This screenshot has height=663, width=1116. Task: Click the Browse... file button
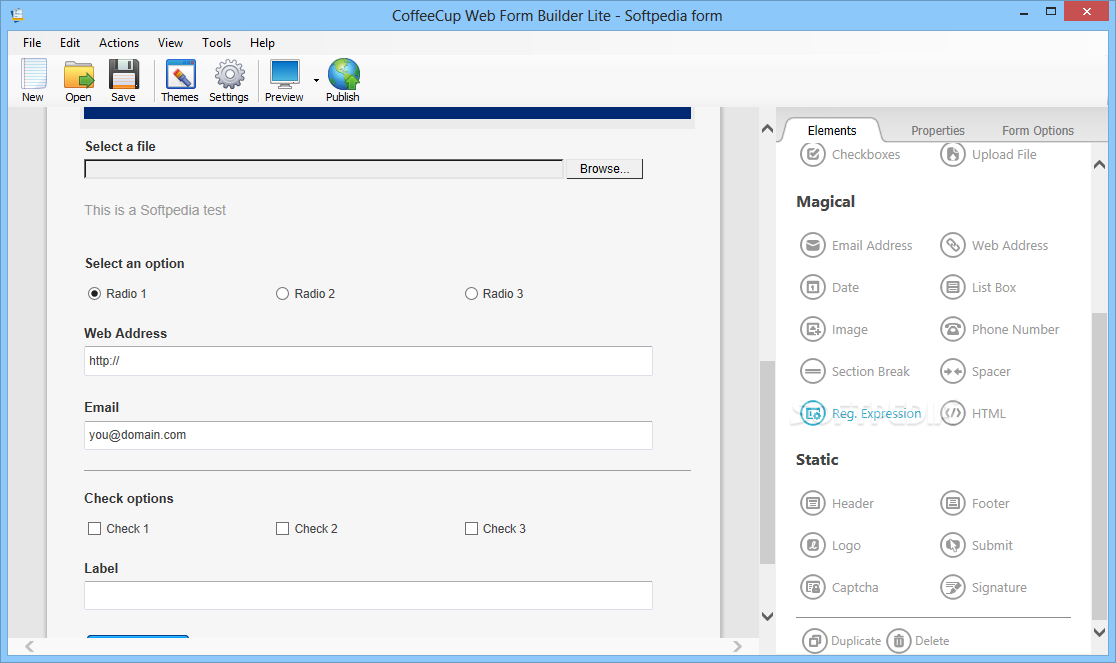(x=604, y=169)
